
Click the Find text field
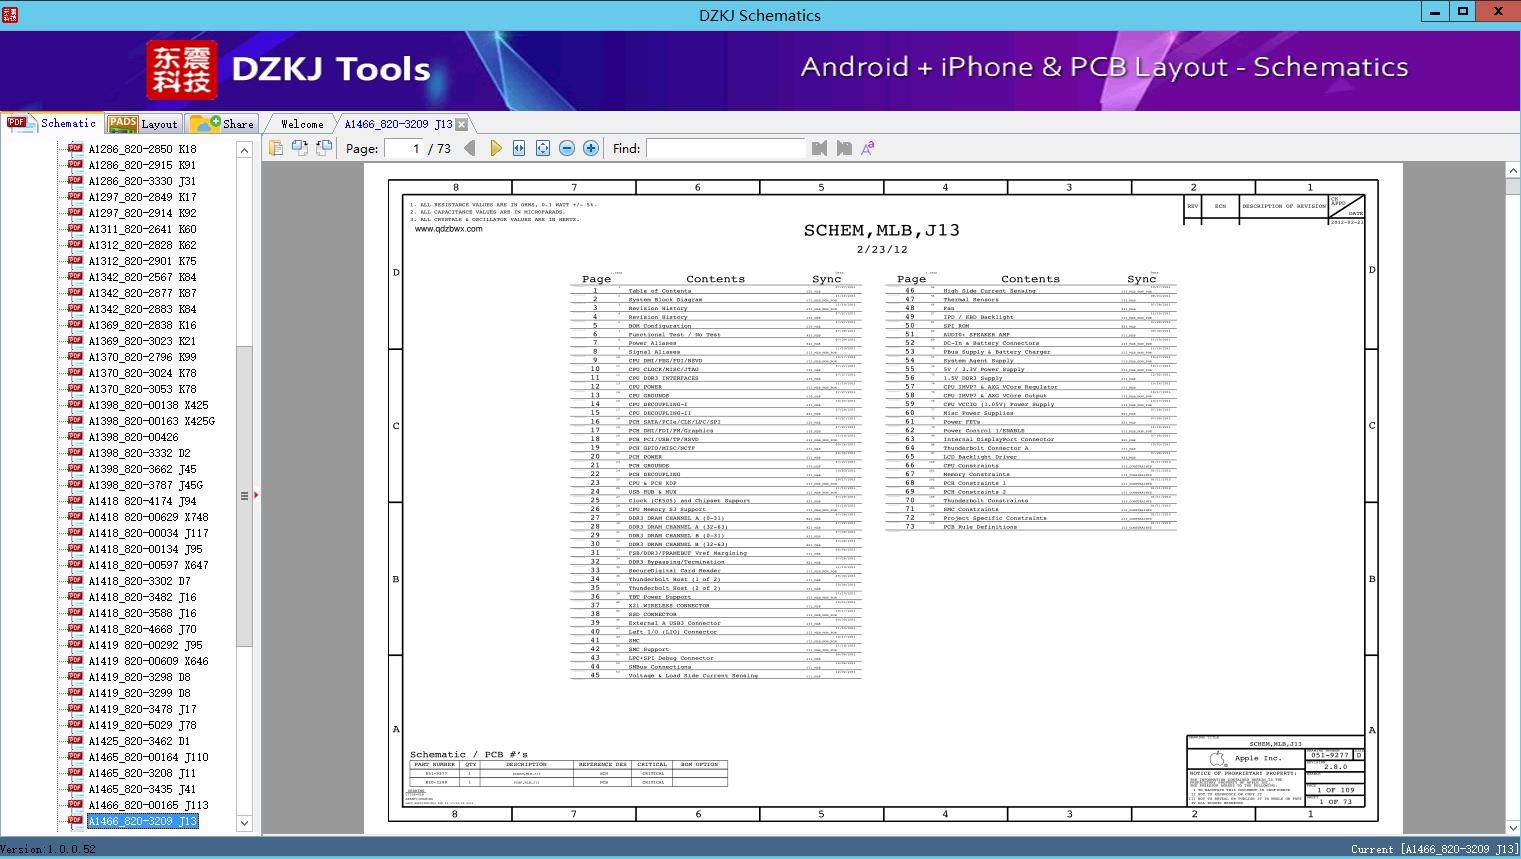(x=725, y=148)
